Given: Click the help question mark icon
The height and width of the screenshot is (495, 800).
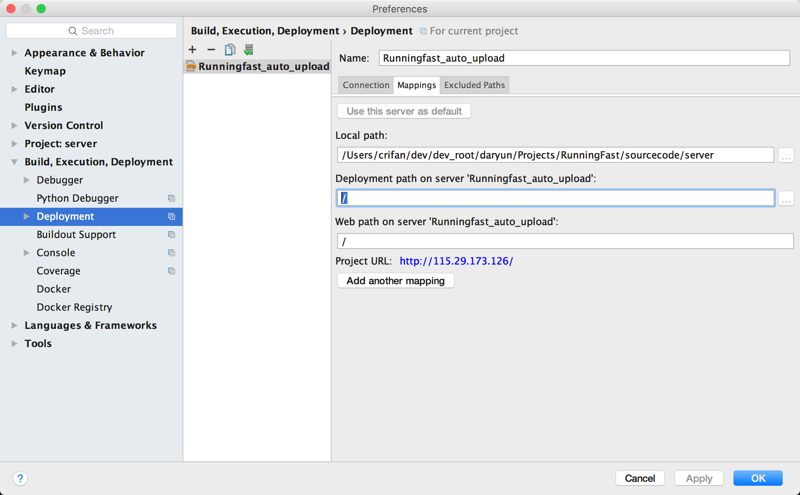Looking at the screenshot, I should click(x=20, y=479).
